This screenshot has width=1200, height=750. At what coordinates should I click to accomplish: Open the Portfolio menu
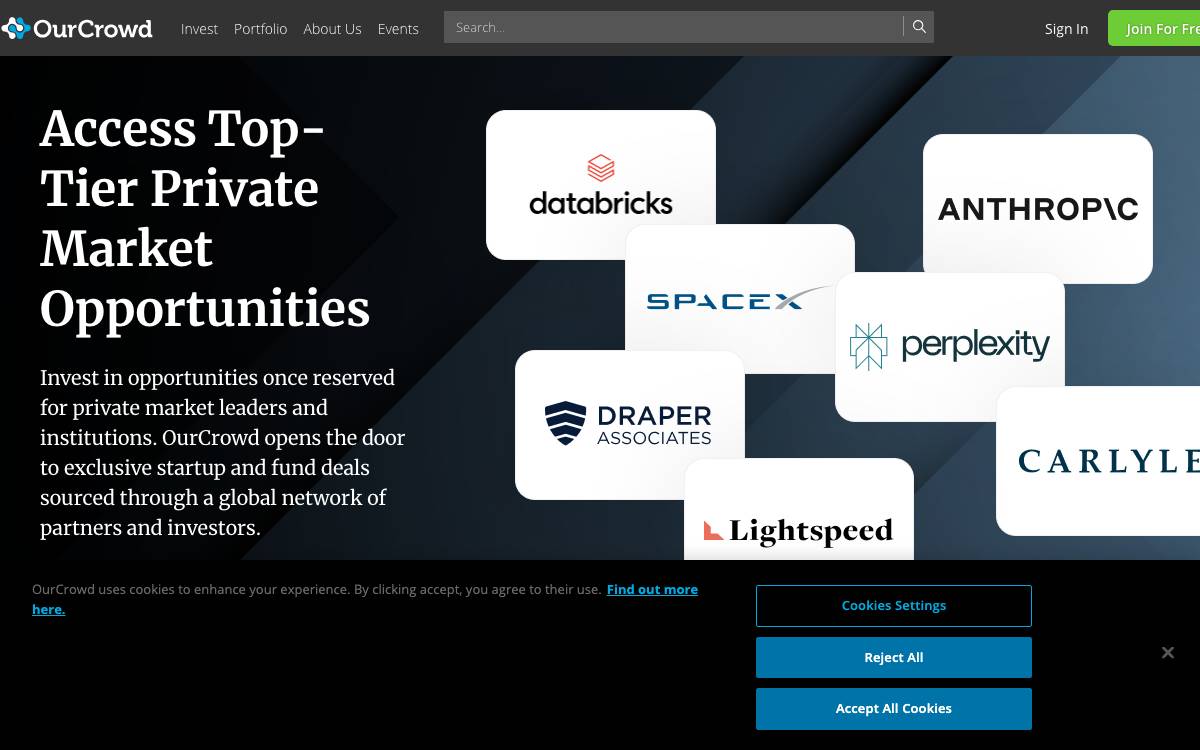(x=260, y=29)
